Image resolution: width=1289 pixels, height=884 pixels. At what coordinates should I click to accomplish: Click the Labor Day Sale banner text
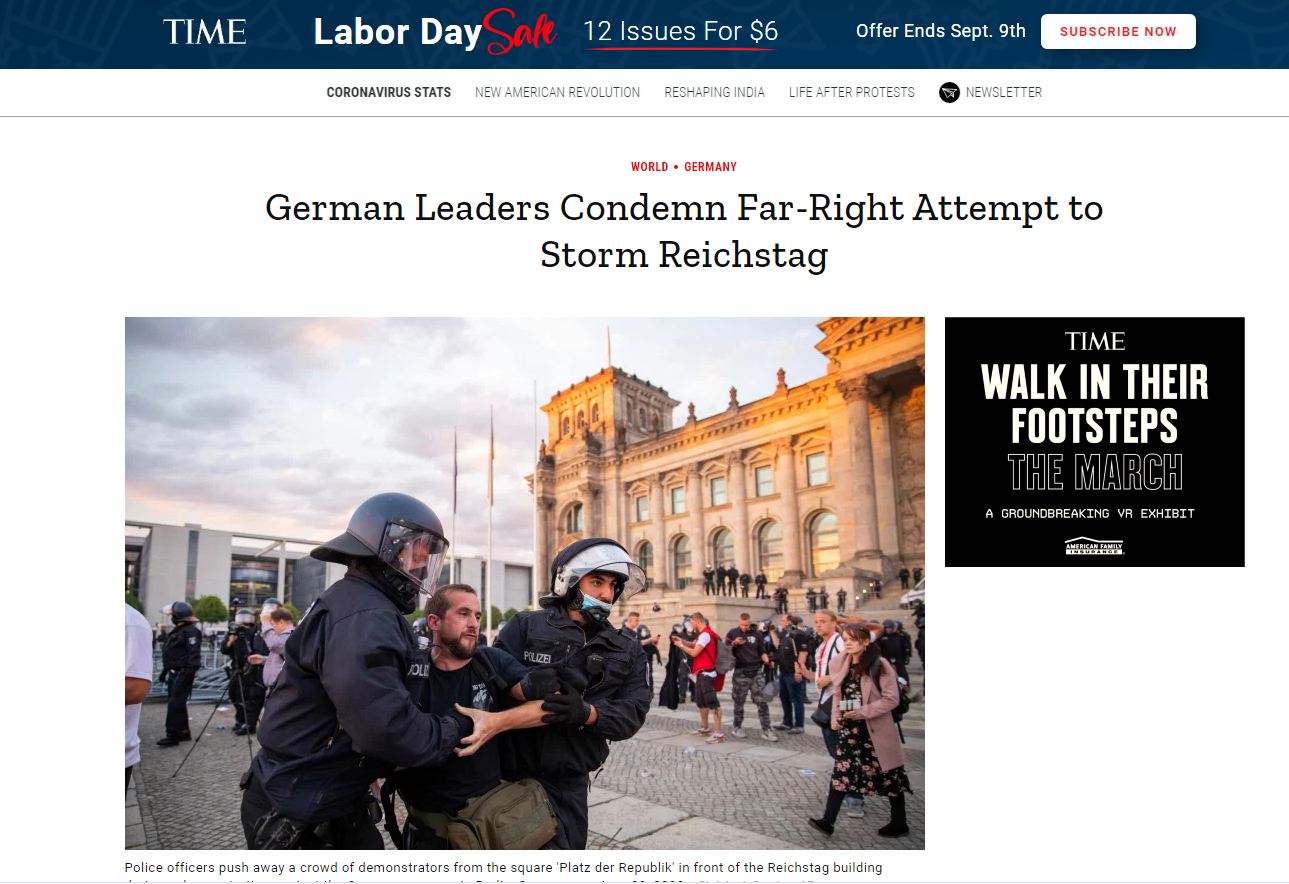[x=434, y=32]
